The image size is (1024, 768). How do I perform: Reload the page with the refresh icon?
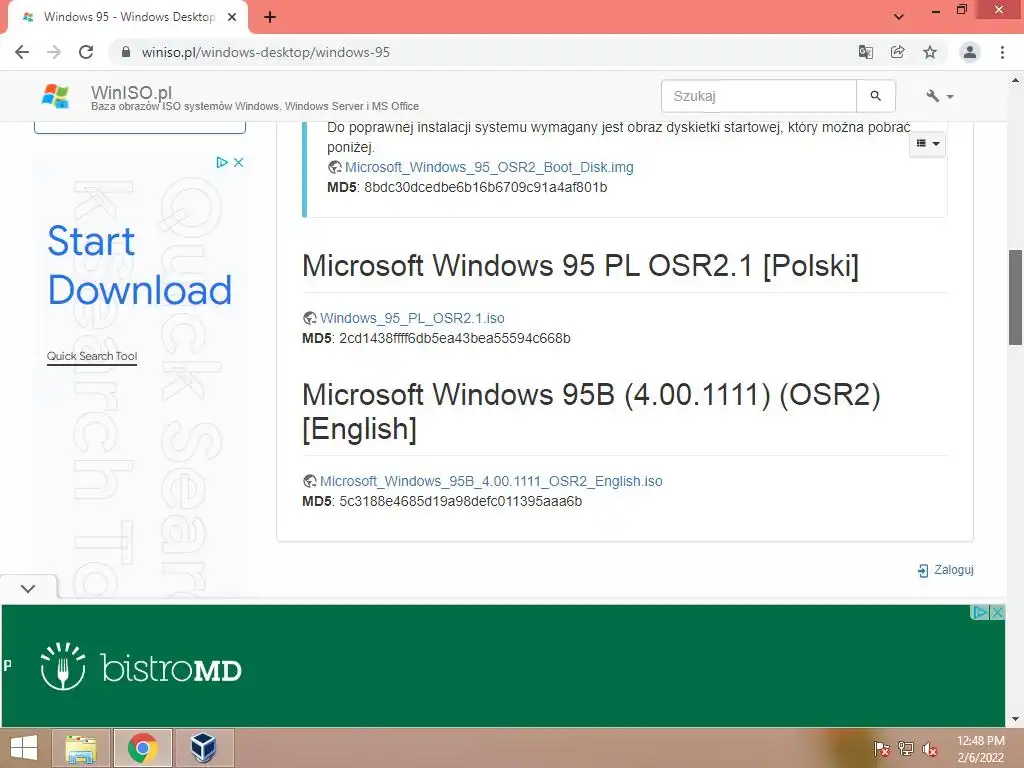86,52
